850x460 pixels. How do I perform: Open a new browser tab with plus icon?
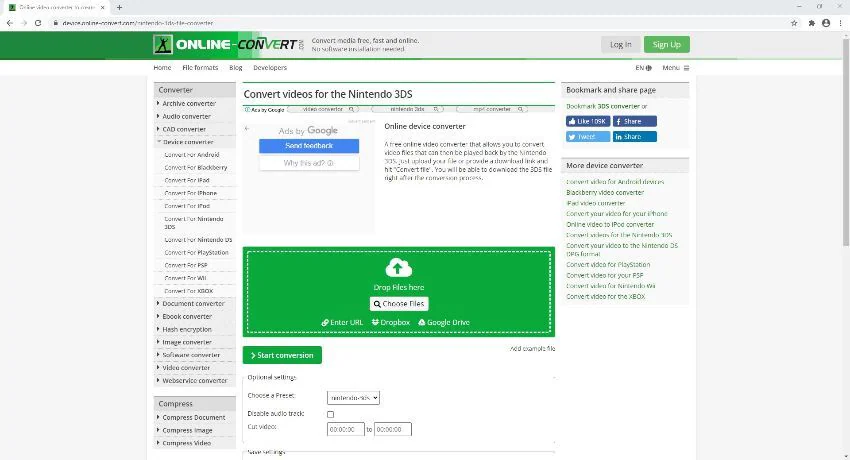(119, 8)
